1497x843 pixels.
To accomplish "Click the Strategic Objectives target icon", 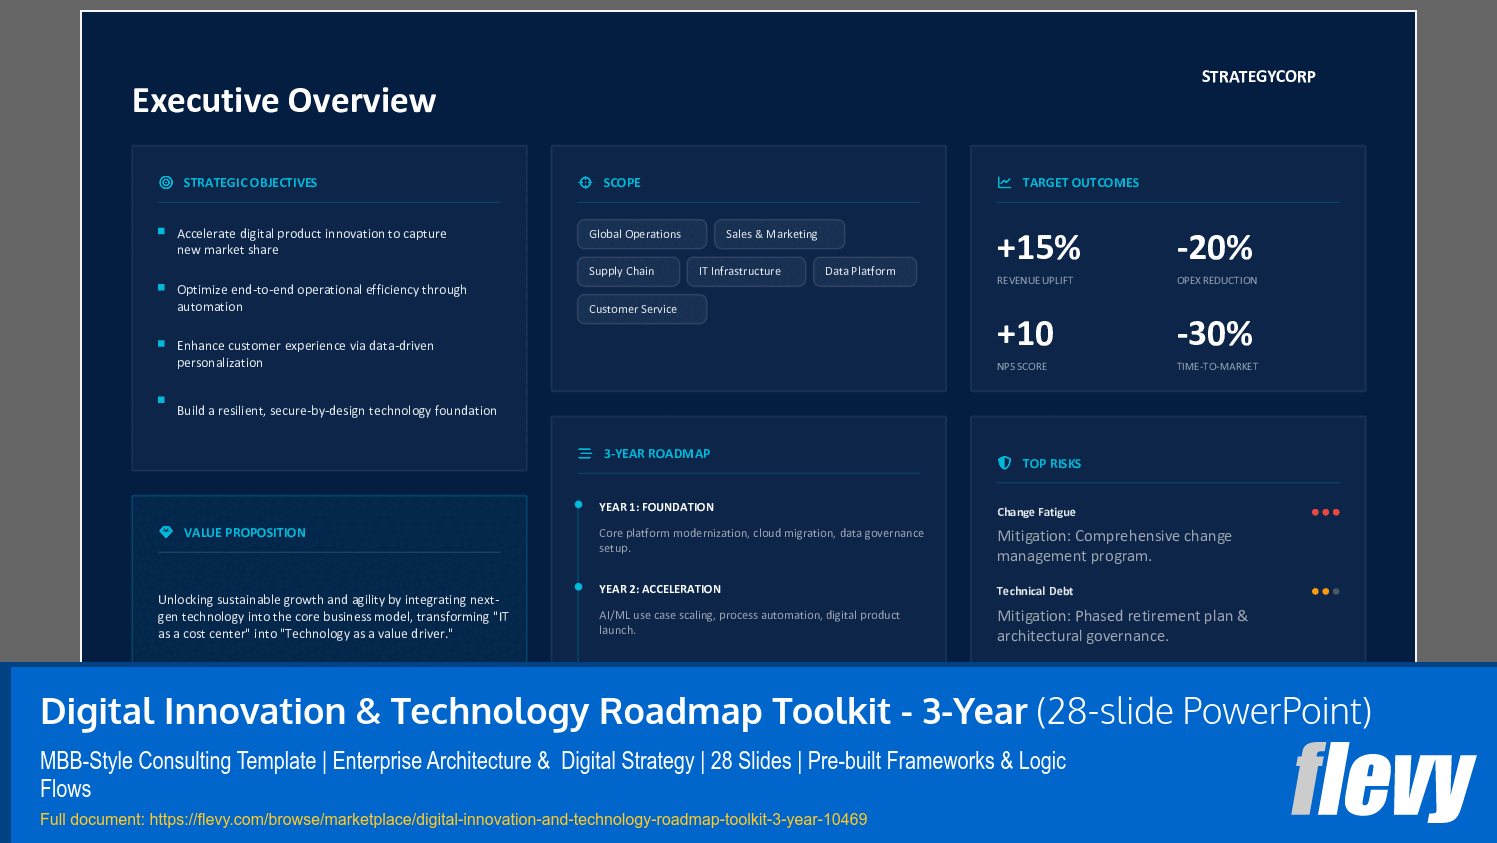I will tap(166, 182).
